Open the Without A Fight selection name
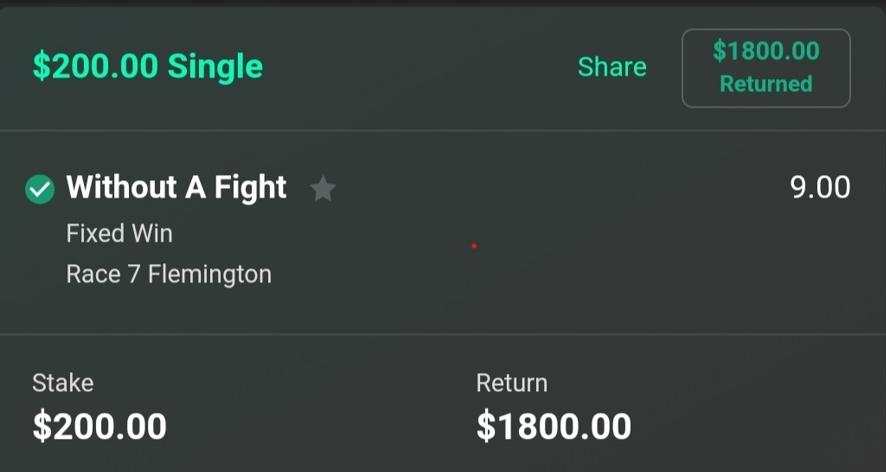886x472 pixels. 176,187
